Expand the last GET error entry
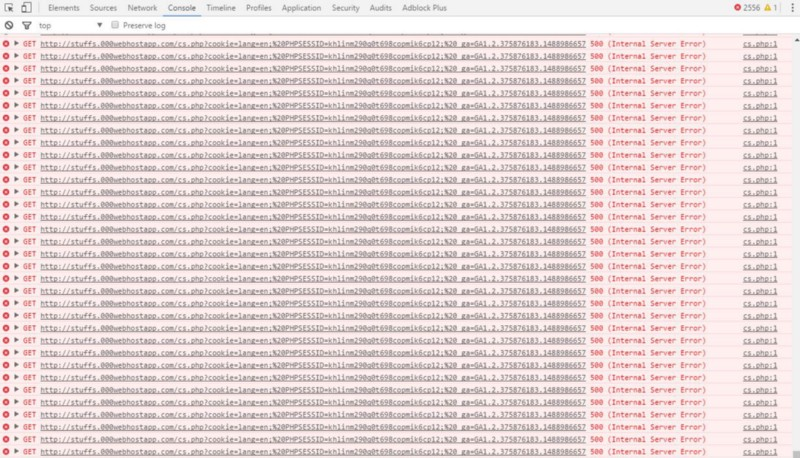The width and height of the screenshot is (800, 458). coord(17,451)
